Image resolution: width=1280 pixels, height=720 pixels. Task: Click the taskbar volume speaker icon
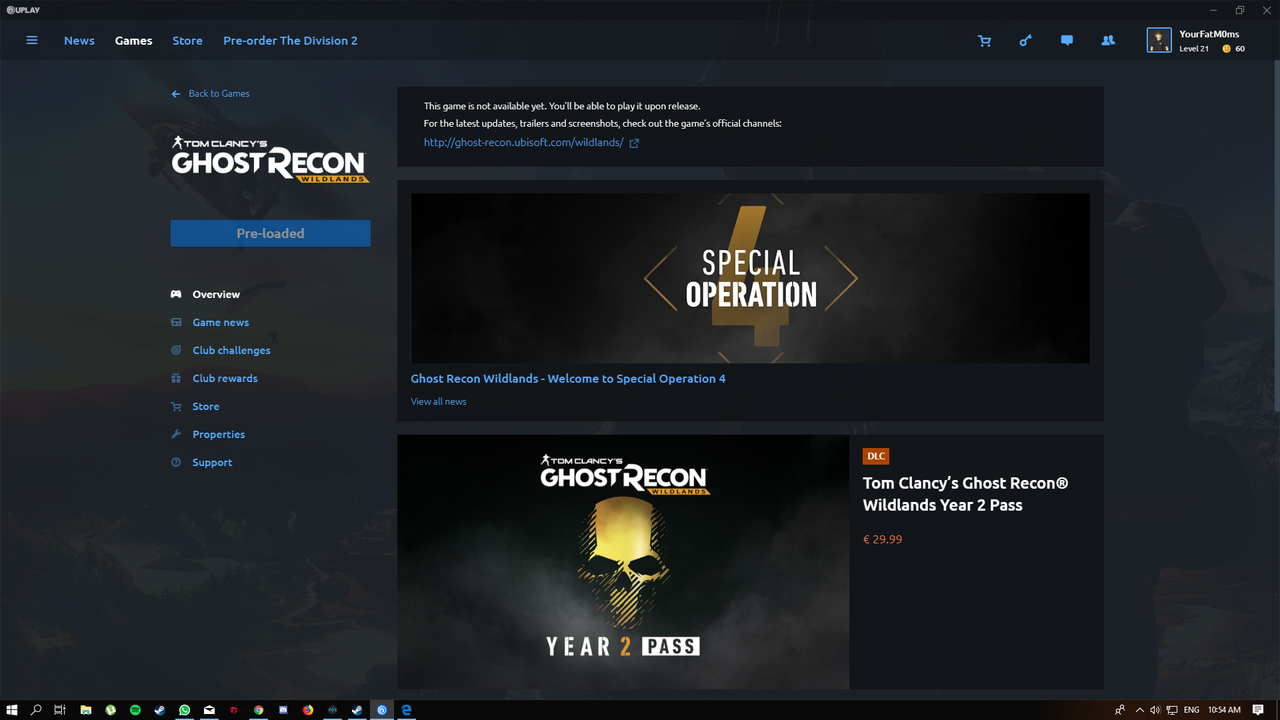pos(1155,710)
